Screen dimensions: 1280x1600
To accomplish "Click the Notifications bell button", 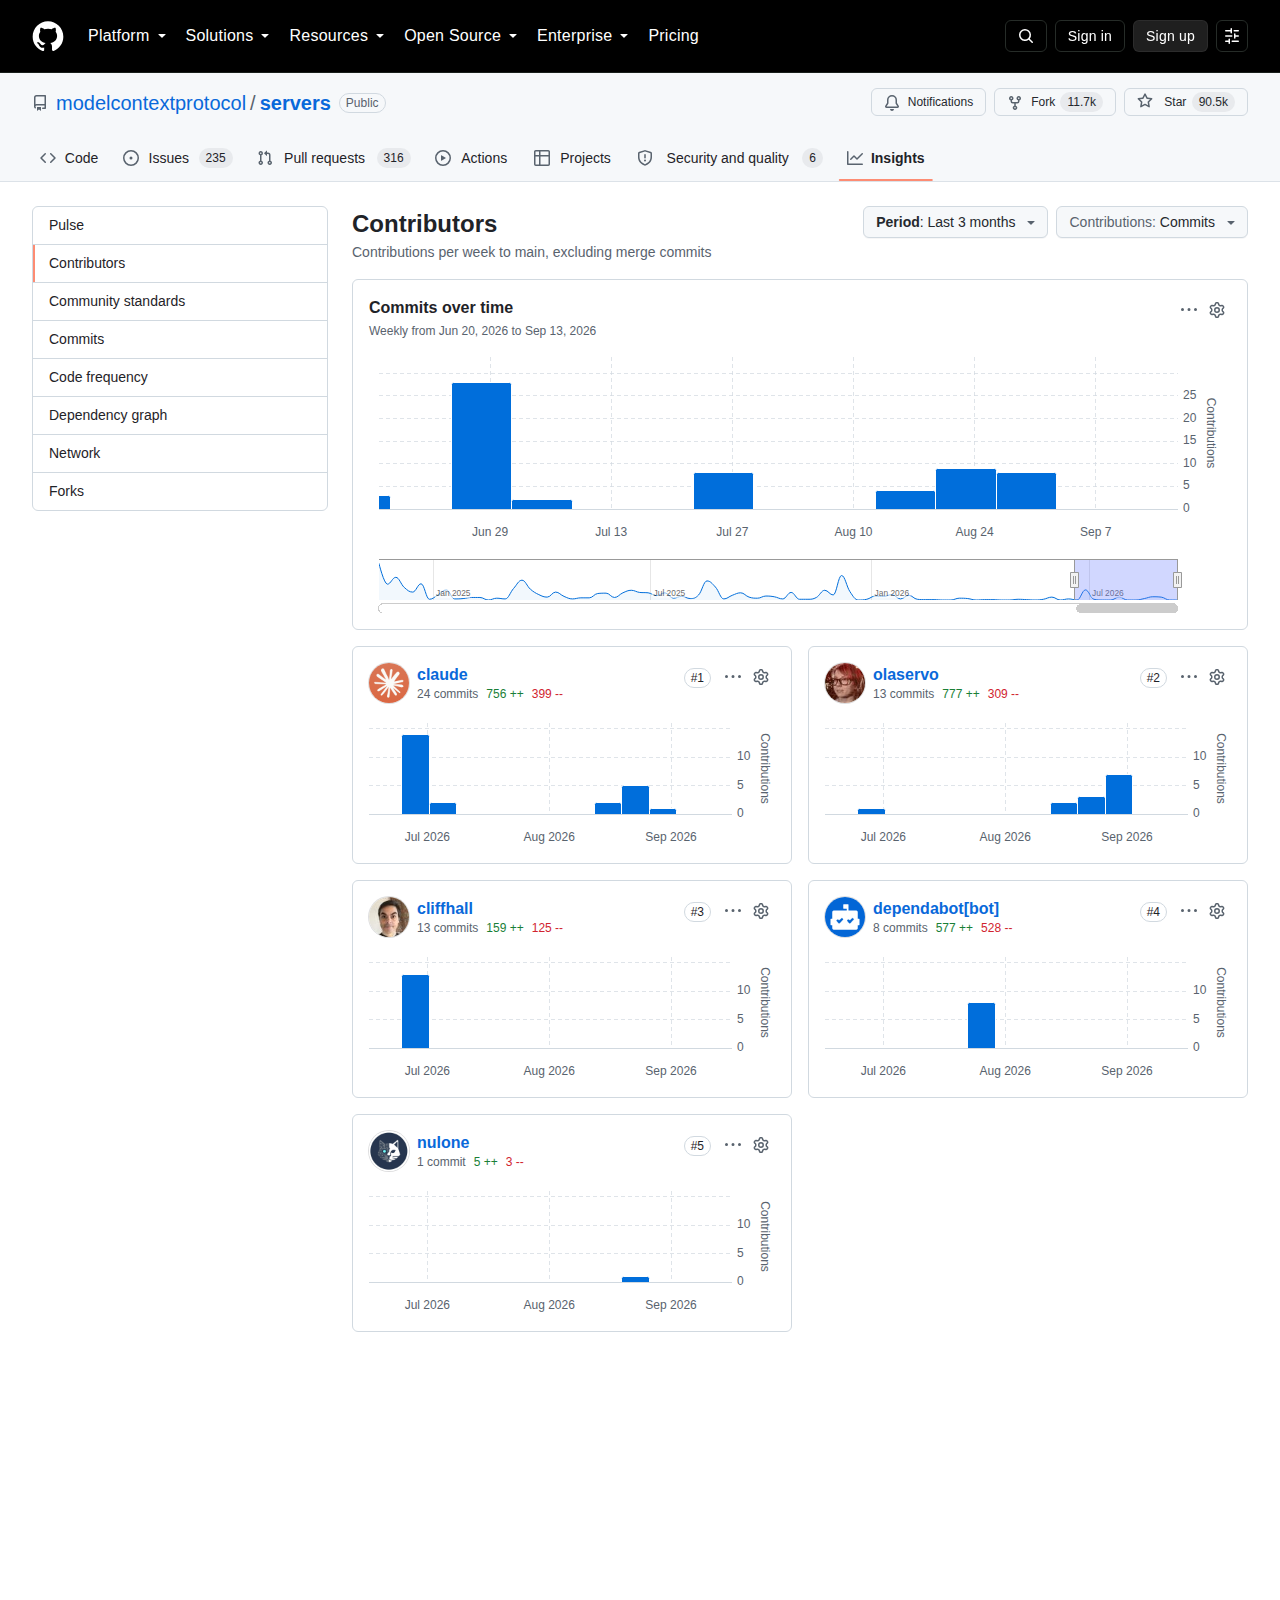I will pyautogui.click(x=929, y=102).
